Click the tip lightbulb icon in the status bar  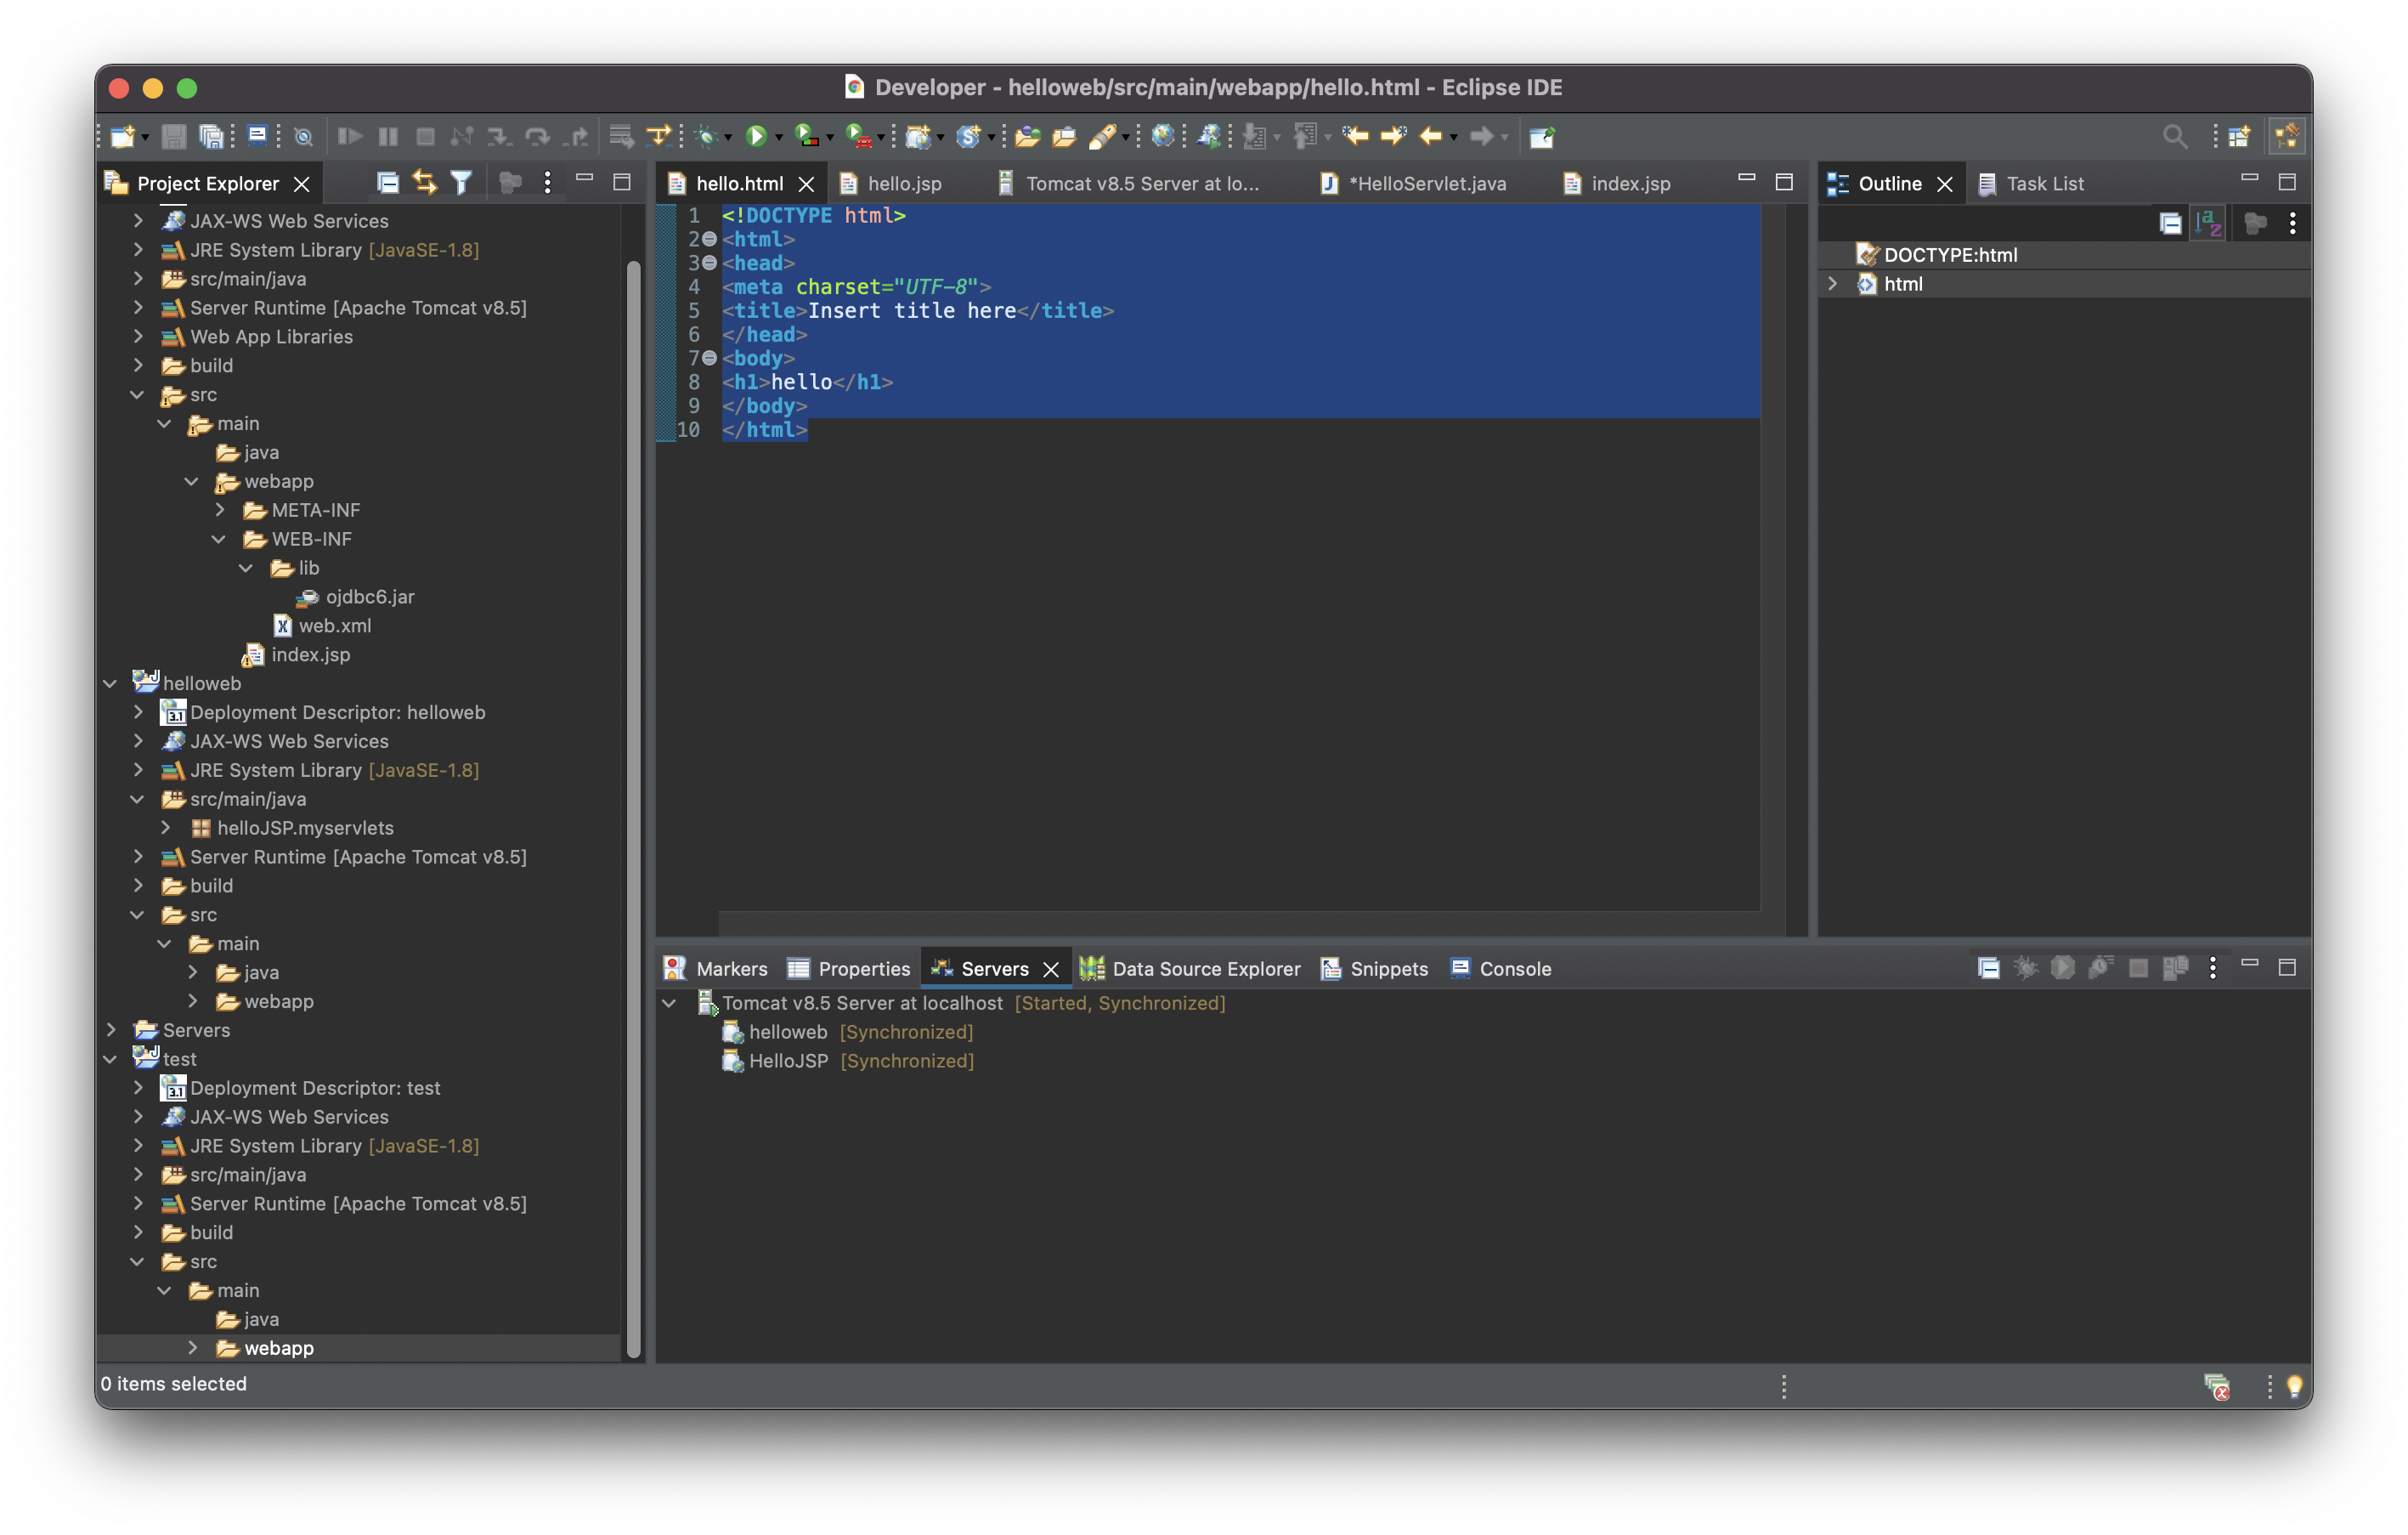pos(2294,1386)
